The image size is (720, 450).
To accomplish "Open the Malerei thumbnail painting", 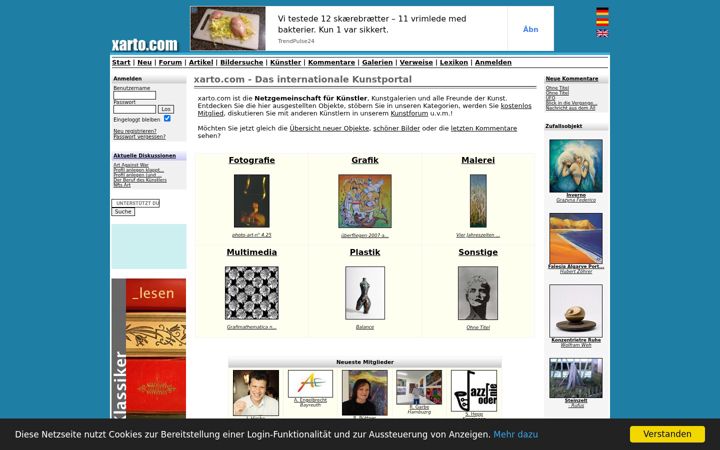I will [x=478, y=201].
